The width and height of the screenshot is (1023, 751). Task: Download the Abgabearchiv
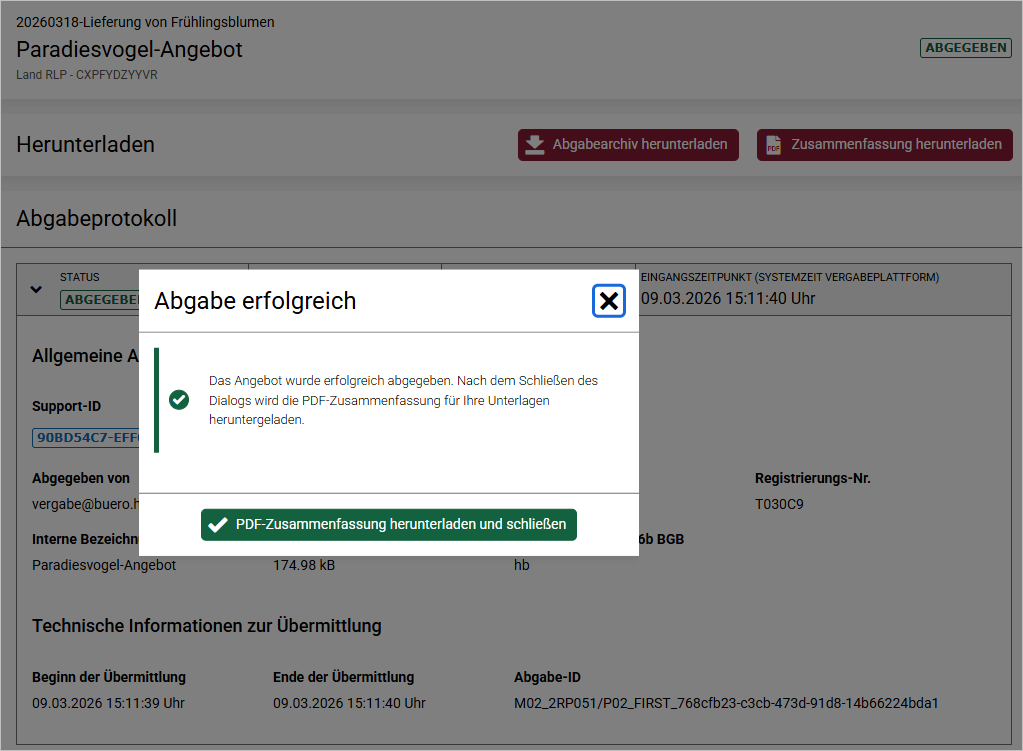coord(627,145)
